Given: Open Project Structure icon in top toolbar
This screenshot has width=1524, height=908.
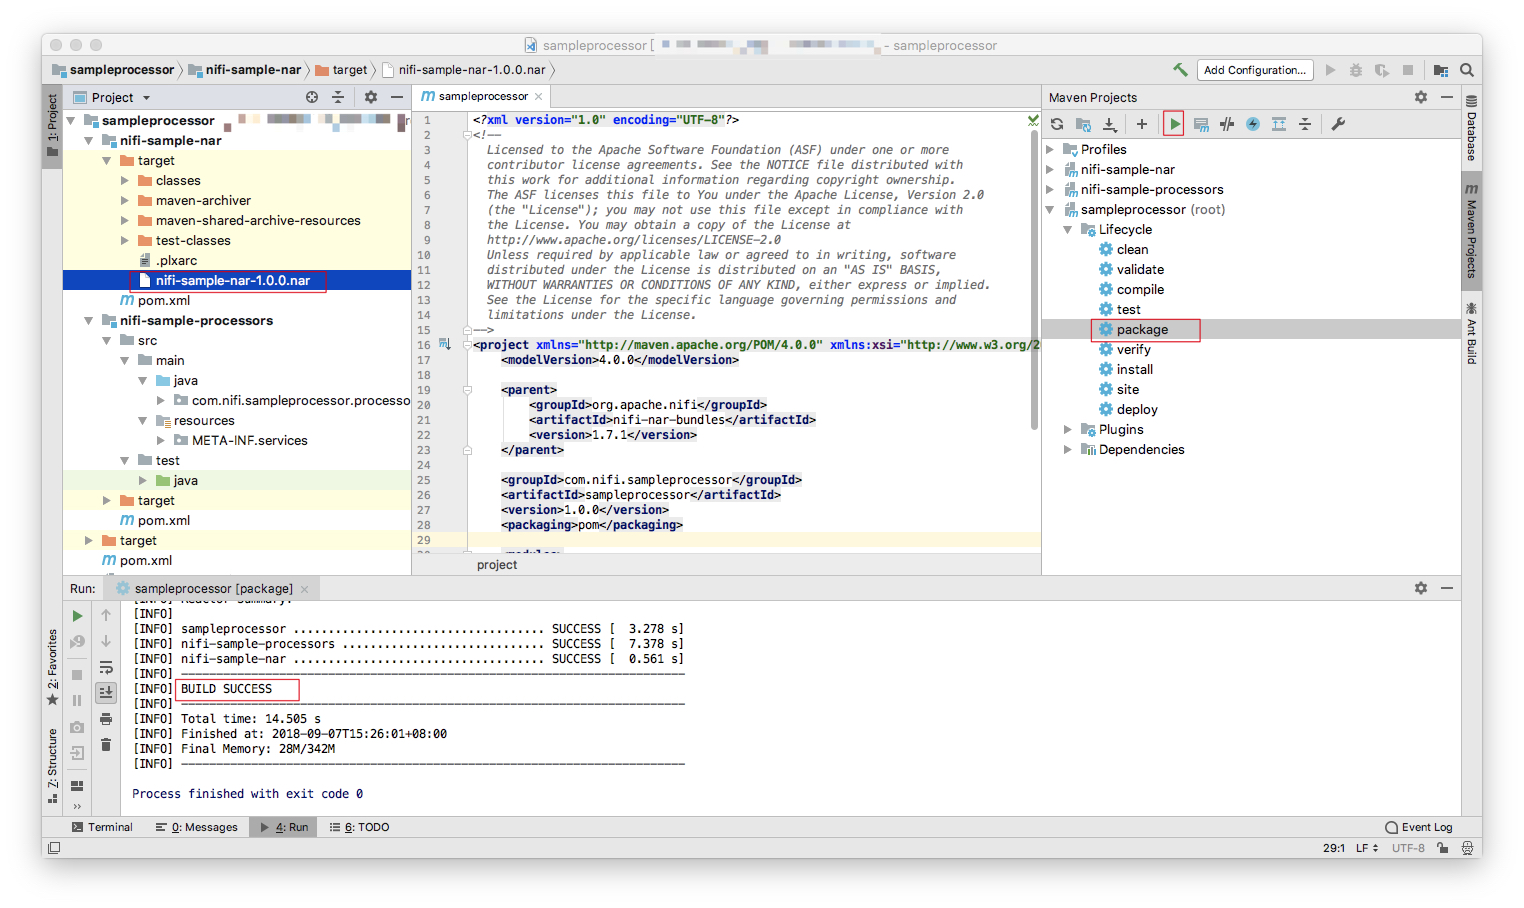Looking at the screenshot, I should 1440,70.
